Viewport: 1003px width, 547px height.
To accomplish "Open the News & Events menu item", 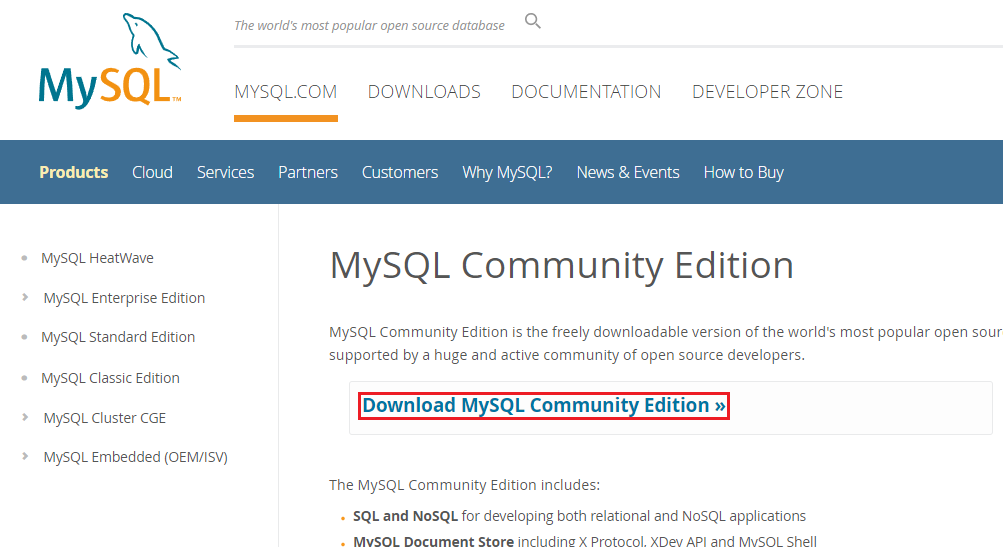I will (628, 172).
